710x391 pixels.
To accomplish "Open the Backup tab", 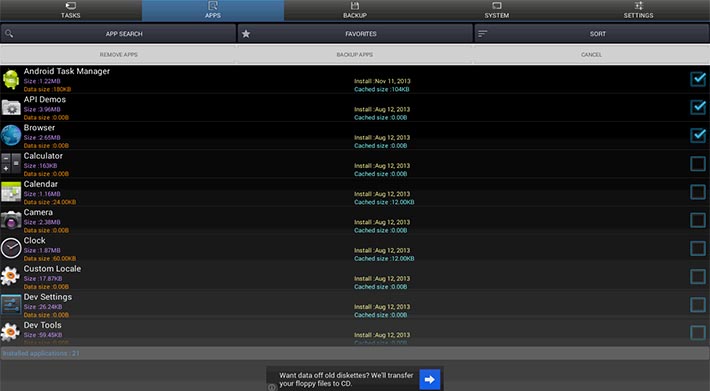I will (355, 10).
